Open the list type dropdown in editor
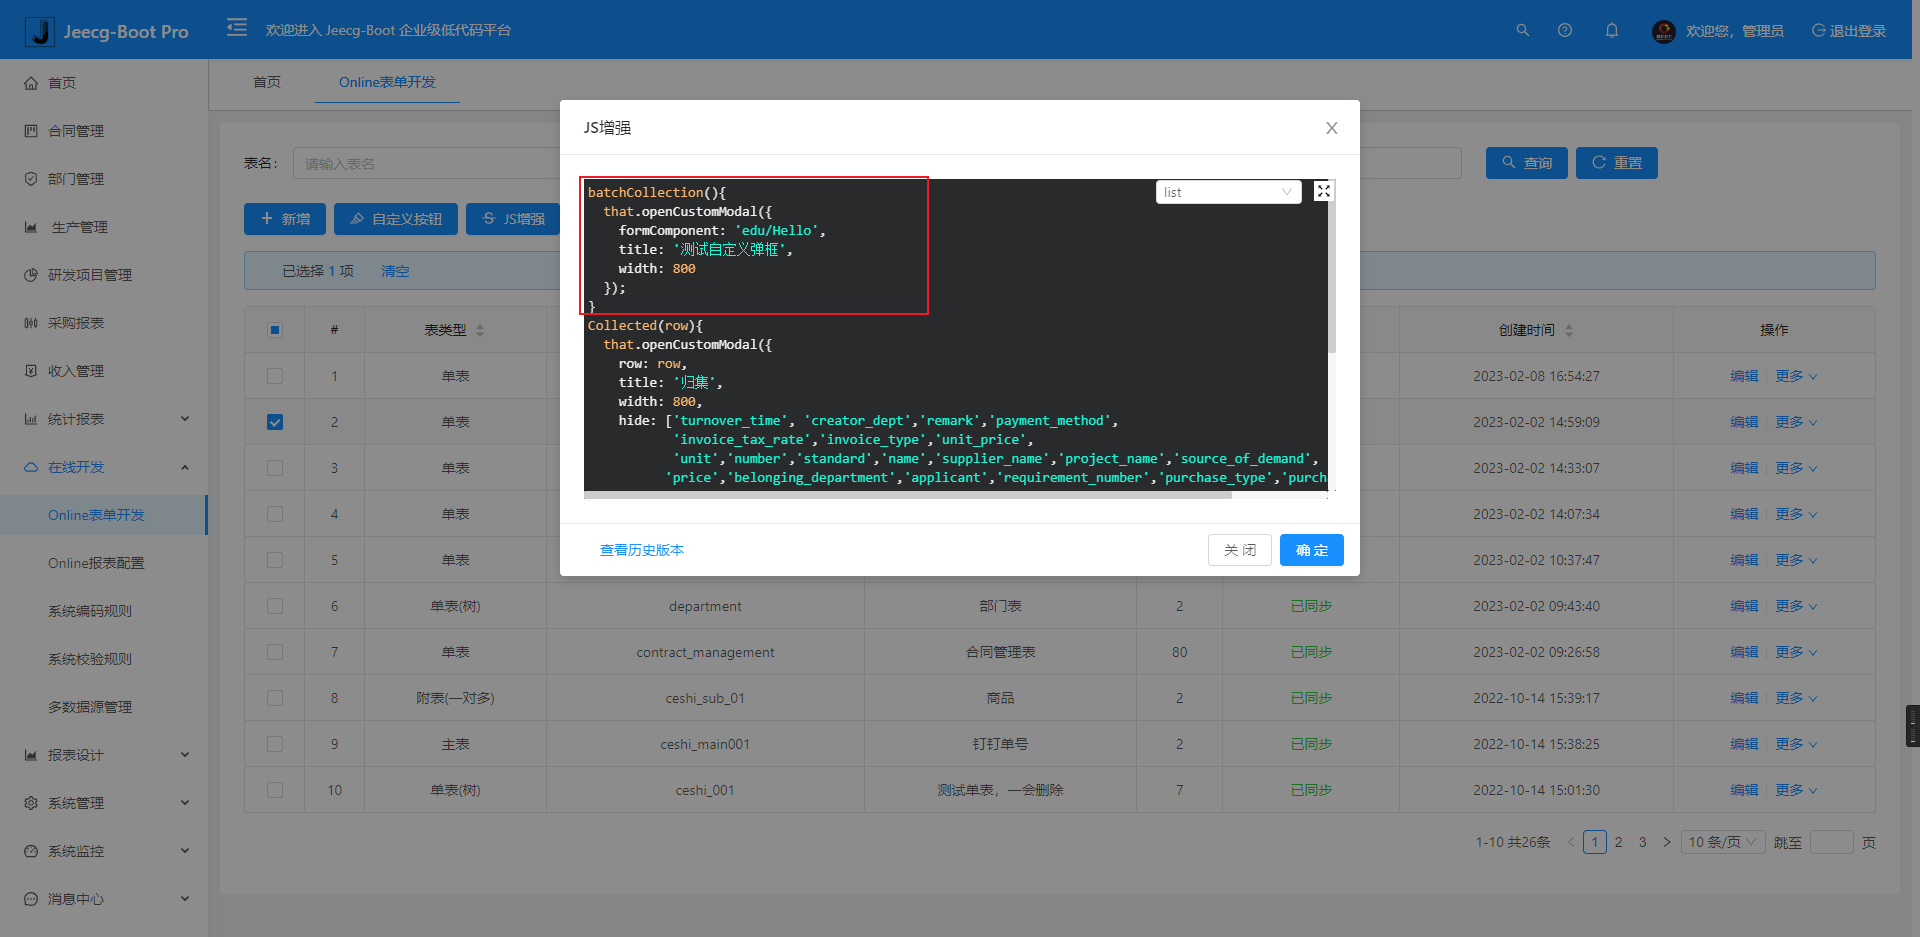This screenshot has width=1920, height=937. click(x=1228, y=192)
